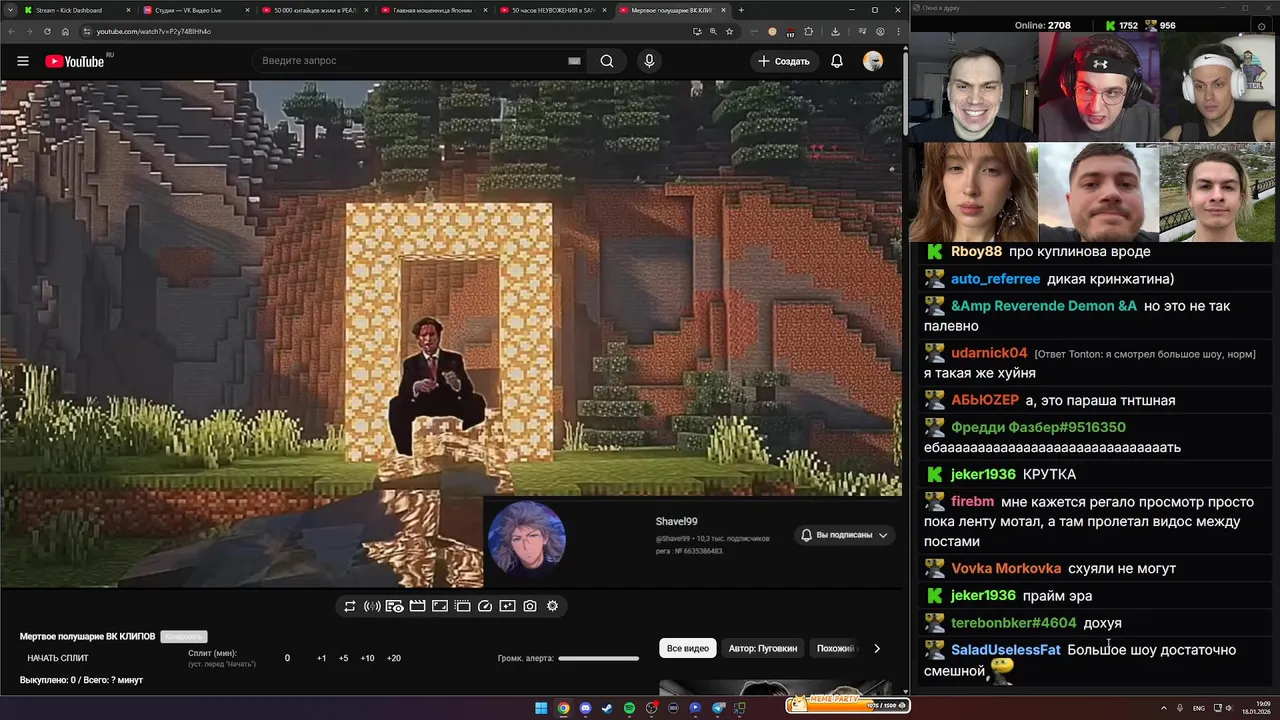
Task: Click 'НАЧАТЬ СПЛИТ' button
Action: pos(58,658)
